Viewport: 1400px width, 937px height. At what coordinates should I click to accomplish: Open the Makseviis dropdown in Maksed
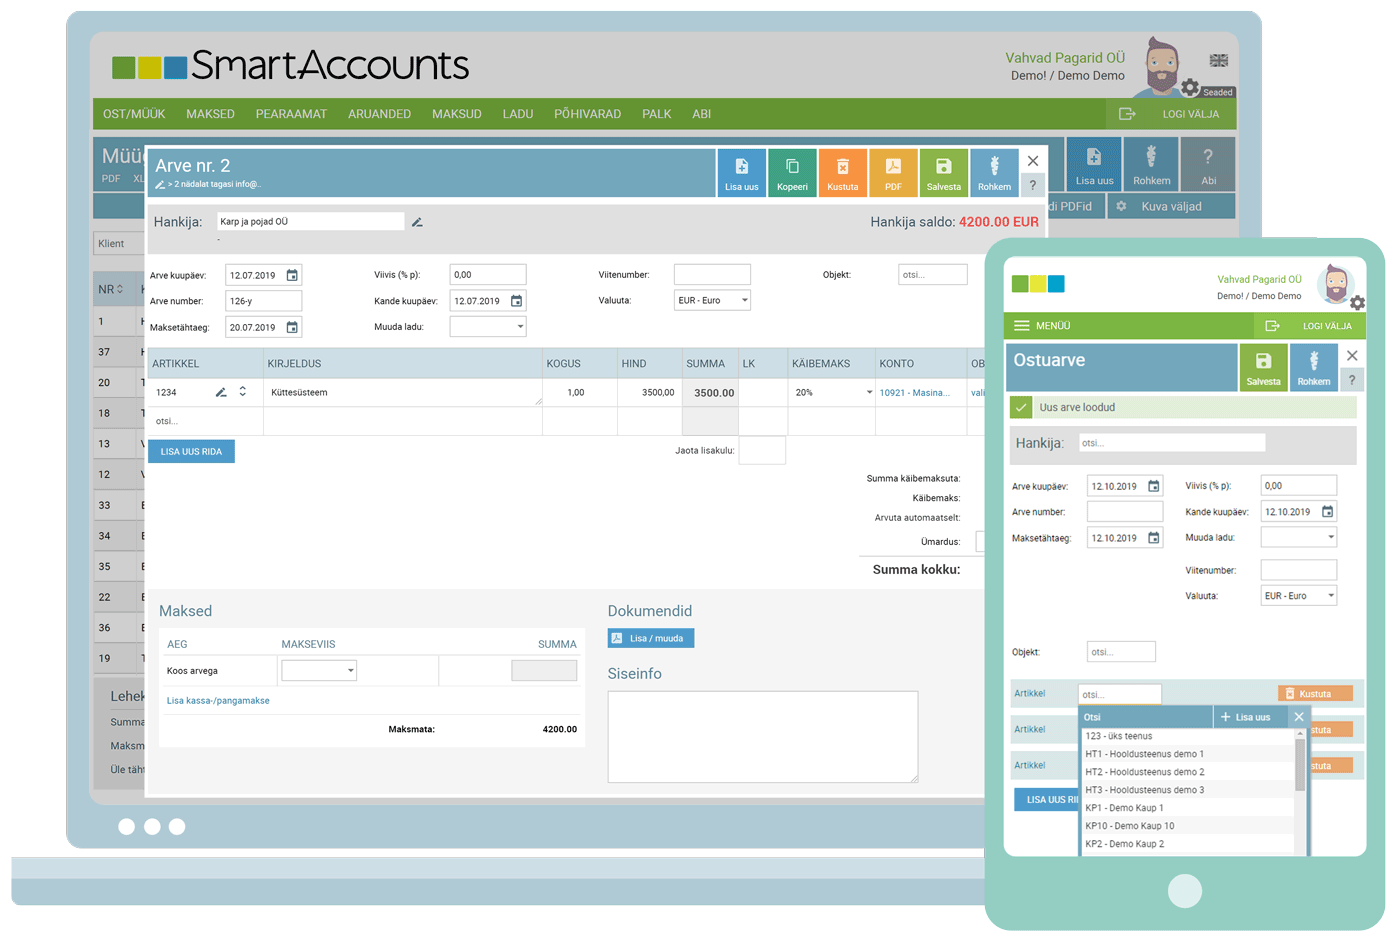click(x=319, y=671)
